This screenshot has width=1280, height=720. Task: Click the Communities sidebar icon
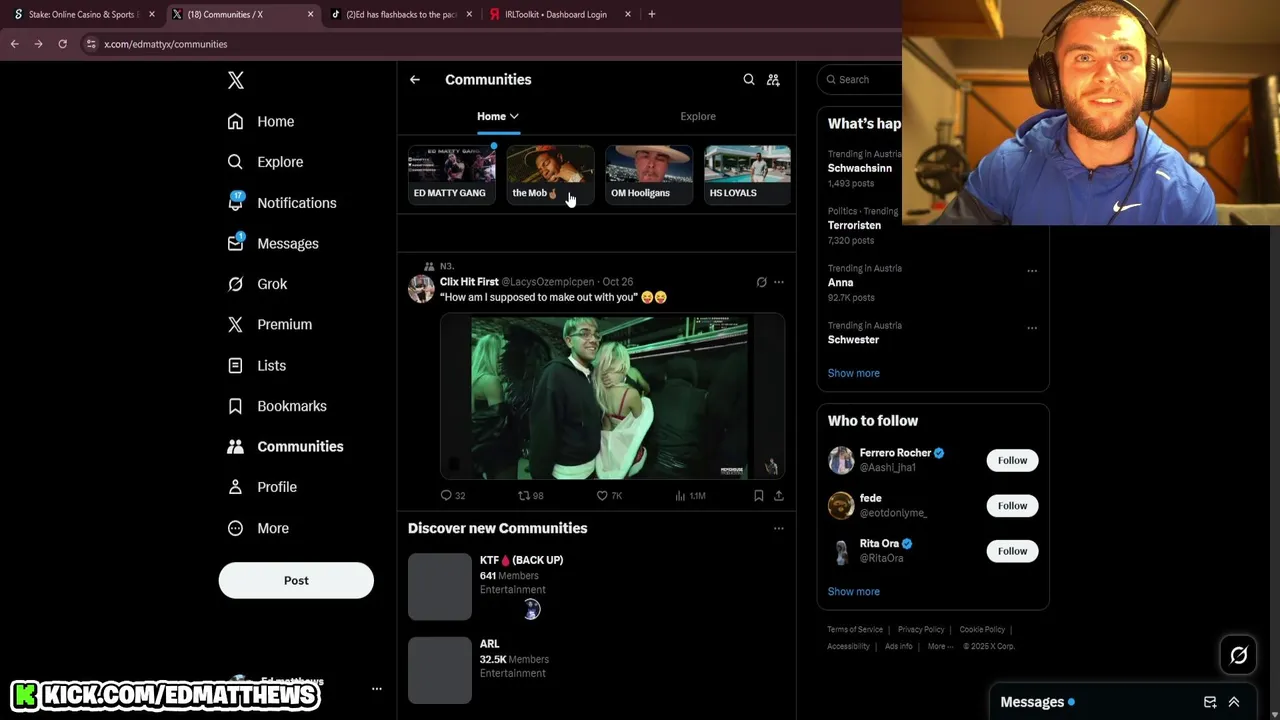click(235, 446)
